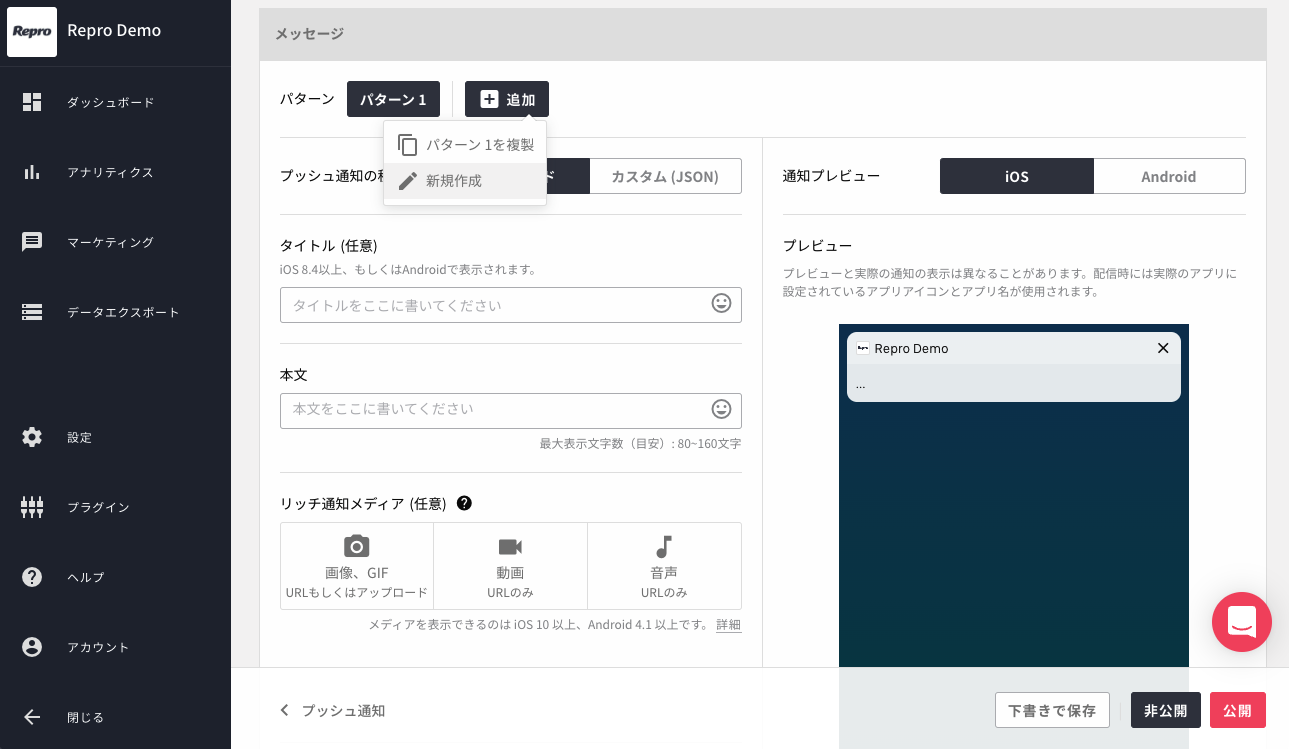Open マーケティング message icon
This screenshot has width=1289, height=749.
coord(32,242)
